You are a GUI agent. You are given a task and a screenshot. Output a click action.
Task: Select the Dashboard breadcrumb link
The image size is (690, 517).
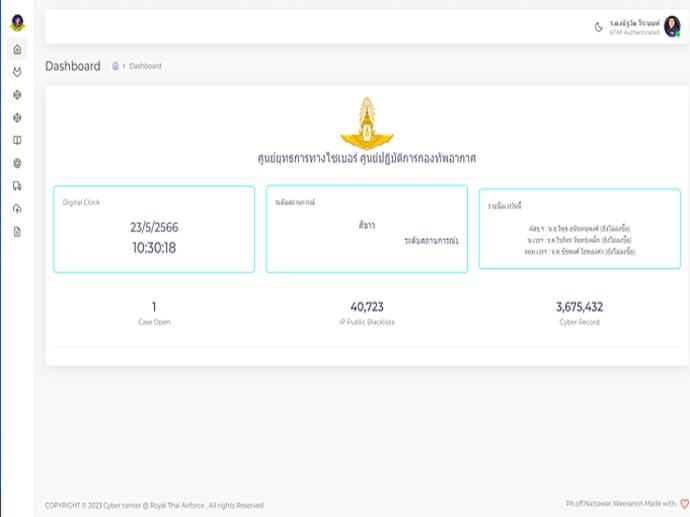145,66
